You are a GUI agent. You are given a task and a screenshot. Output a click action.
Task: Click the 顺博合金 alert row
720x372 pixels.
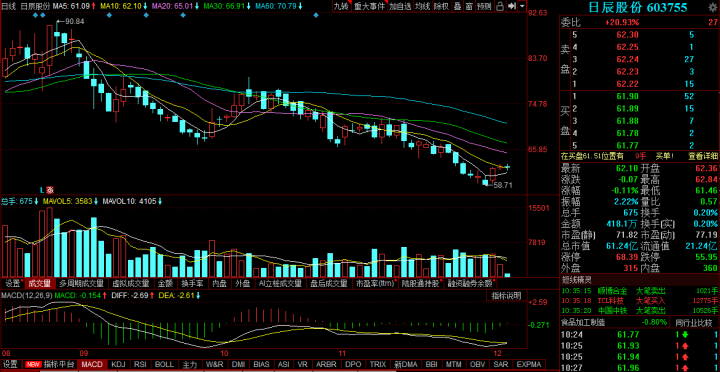pyautogui.click(x=639, y=291)
